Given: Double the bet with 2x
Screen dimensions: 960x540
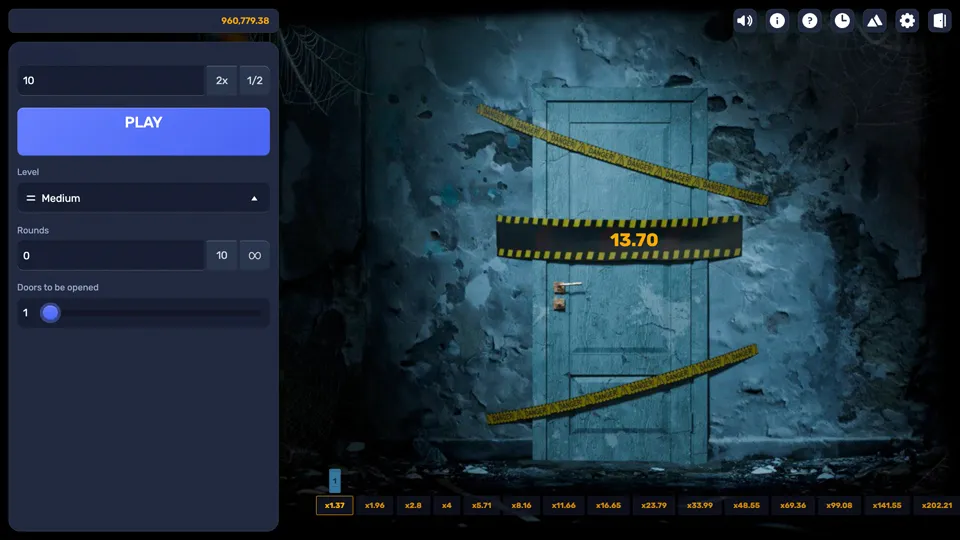Looking at the screenshot, I should [222, 80].
